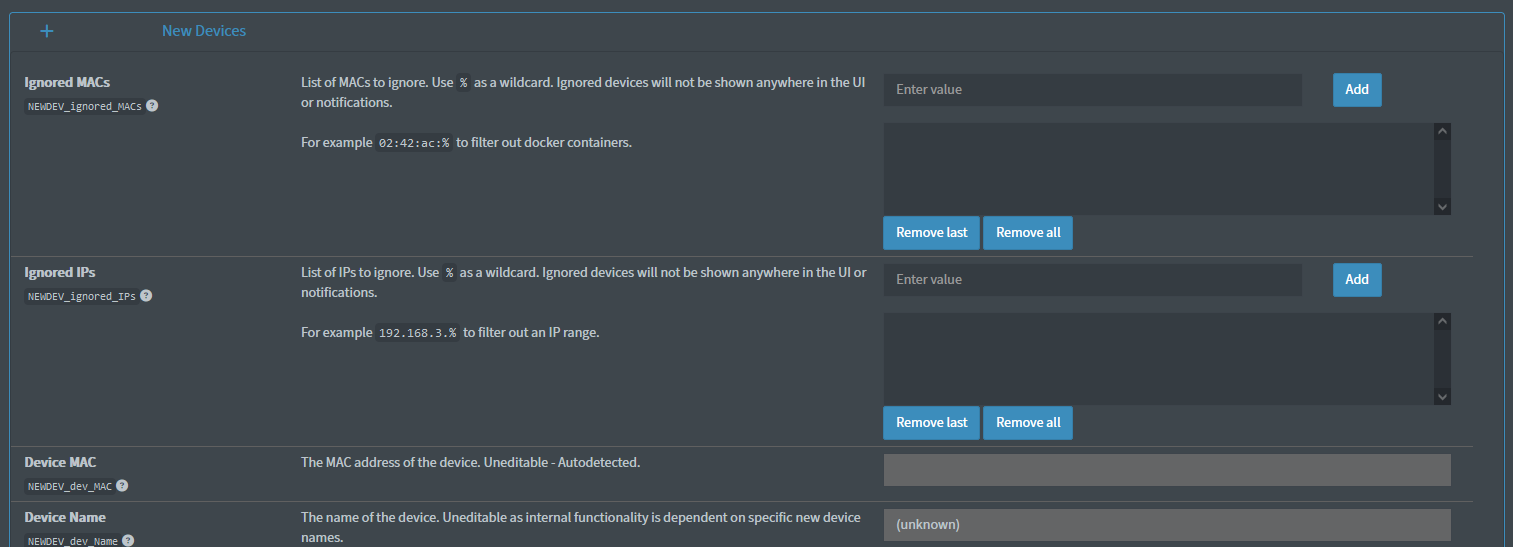1513x547 pixels.
Task: Click Remove last under Ignored MACs list
Action: (x=931, y=233)
